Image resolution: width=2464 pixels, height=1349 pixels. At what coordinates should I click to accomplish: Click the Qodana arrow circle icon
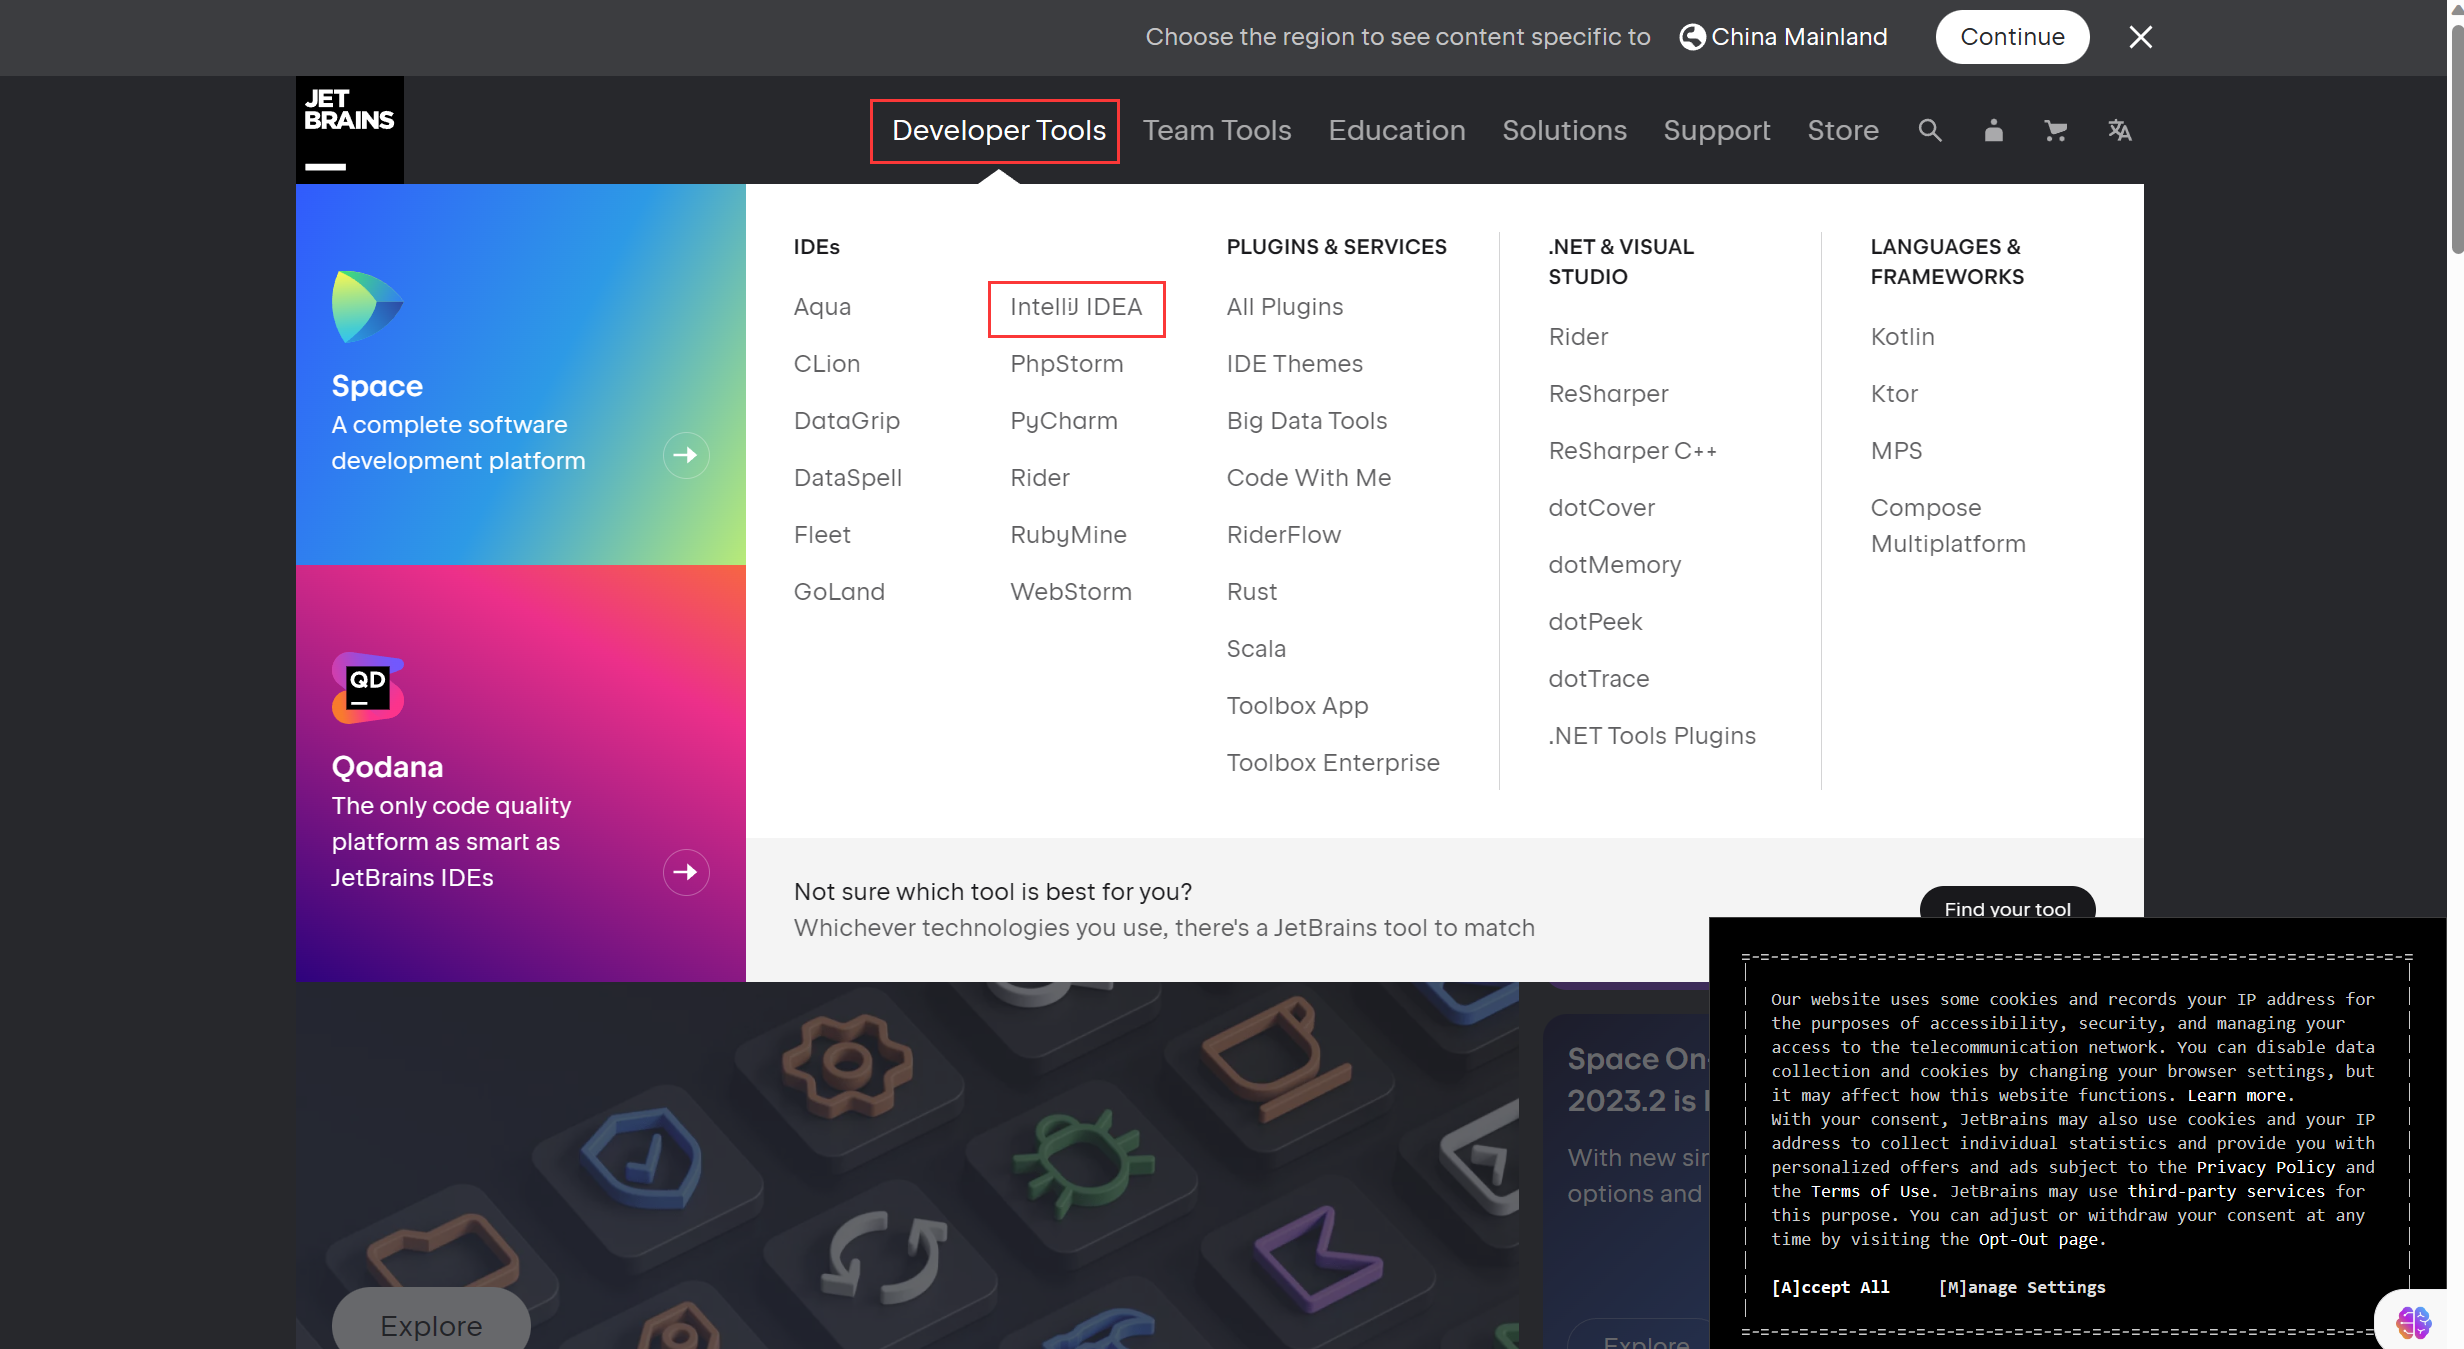click(686, 872)
